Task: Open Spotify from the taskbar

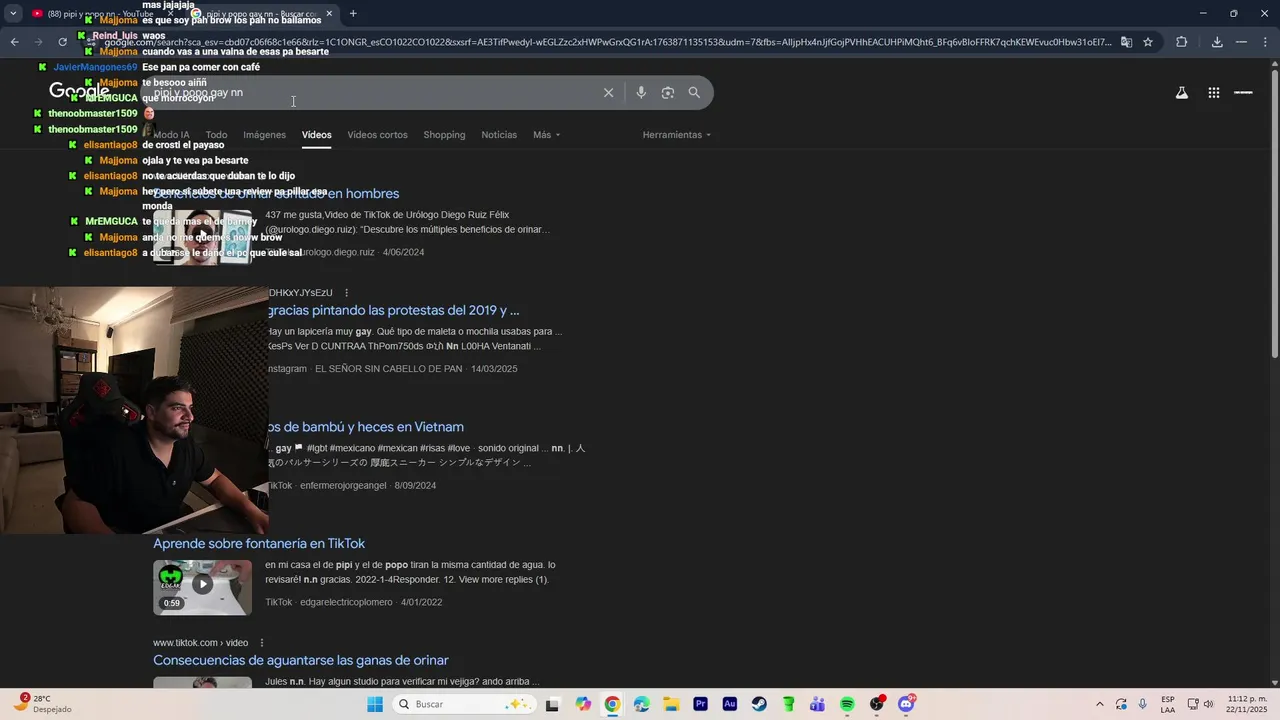Action: 847,704
